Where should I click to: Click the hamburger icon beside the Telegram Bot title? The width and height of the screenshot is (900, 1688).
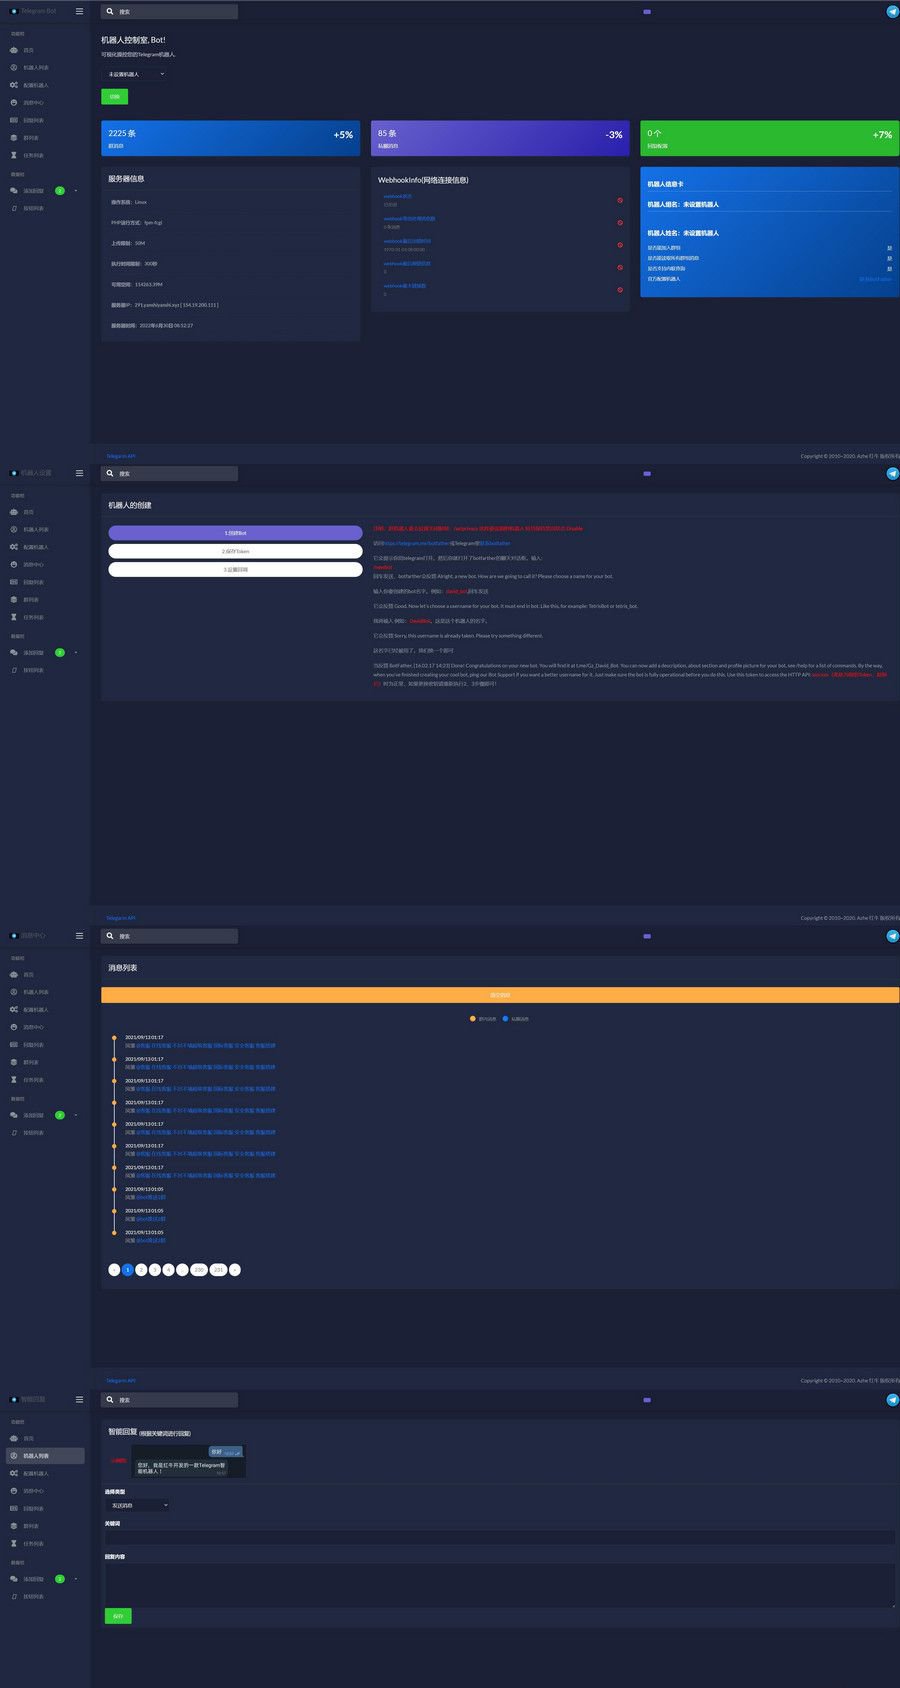[x=79, y=11]
